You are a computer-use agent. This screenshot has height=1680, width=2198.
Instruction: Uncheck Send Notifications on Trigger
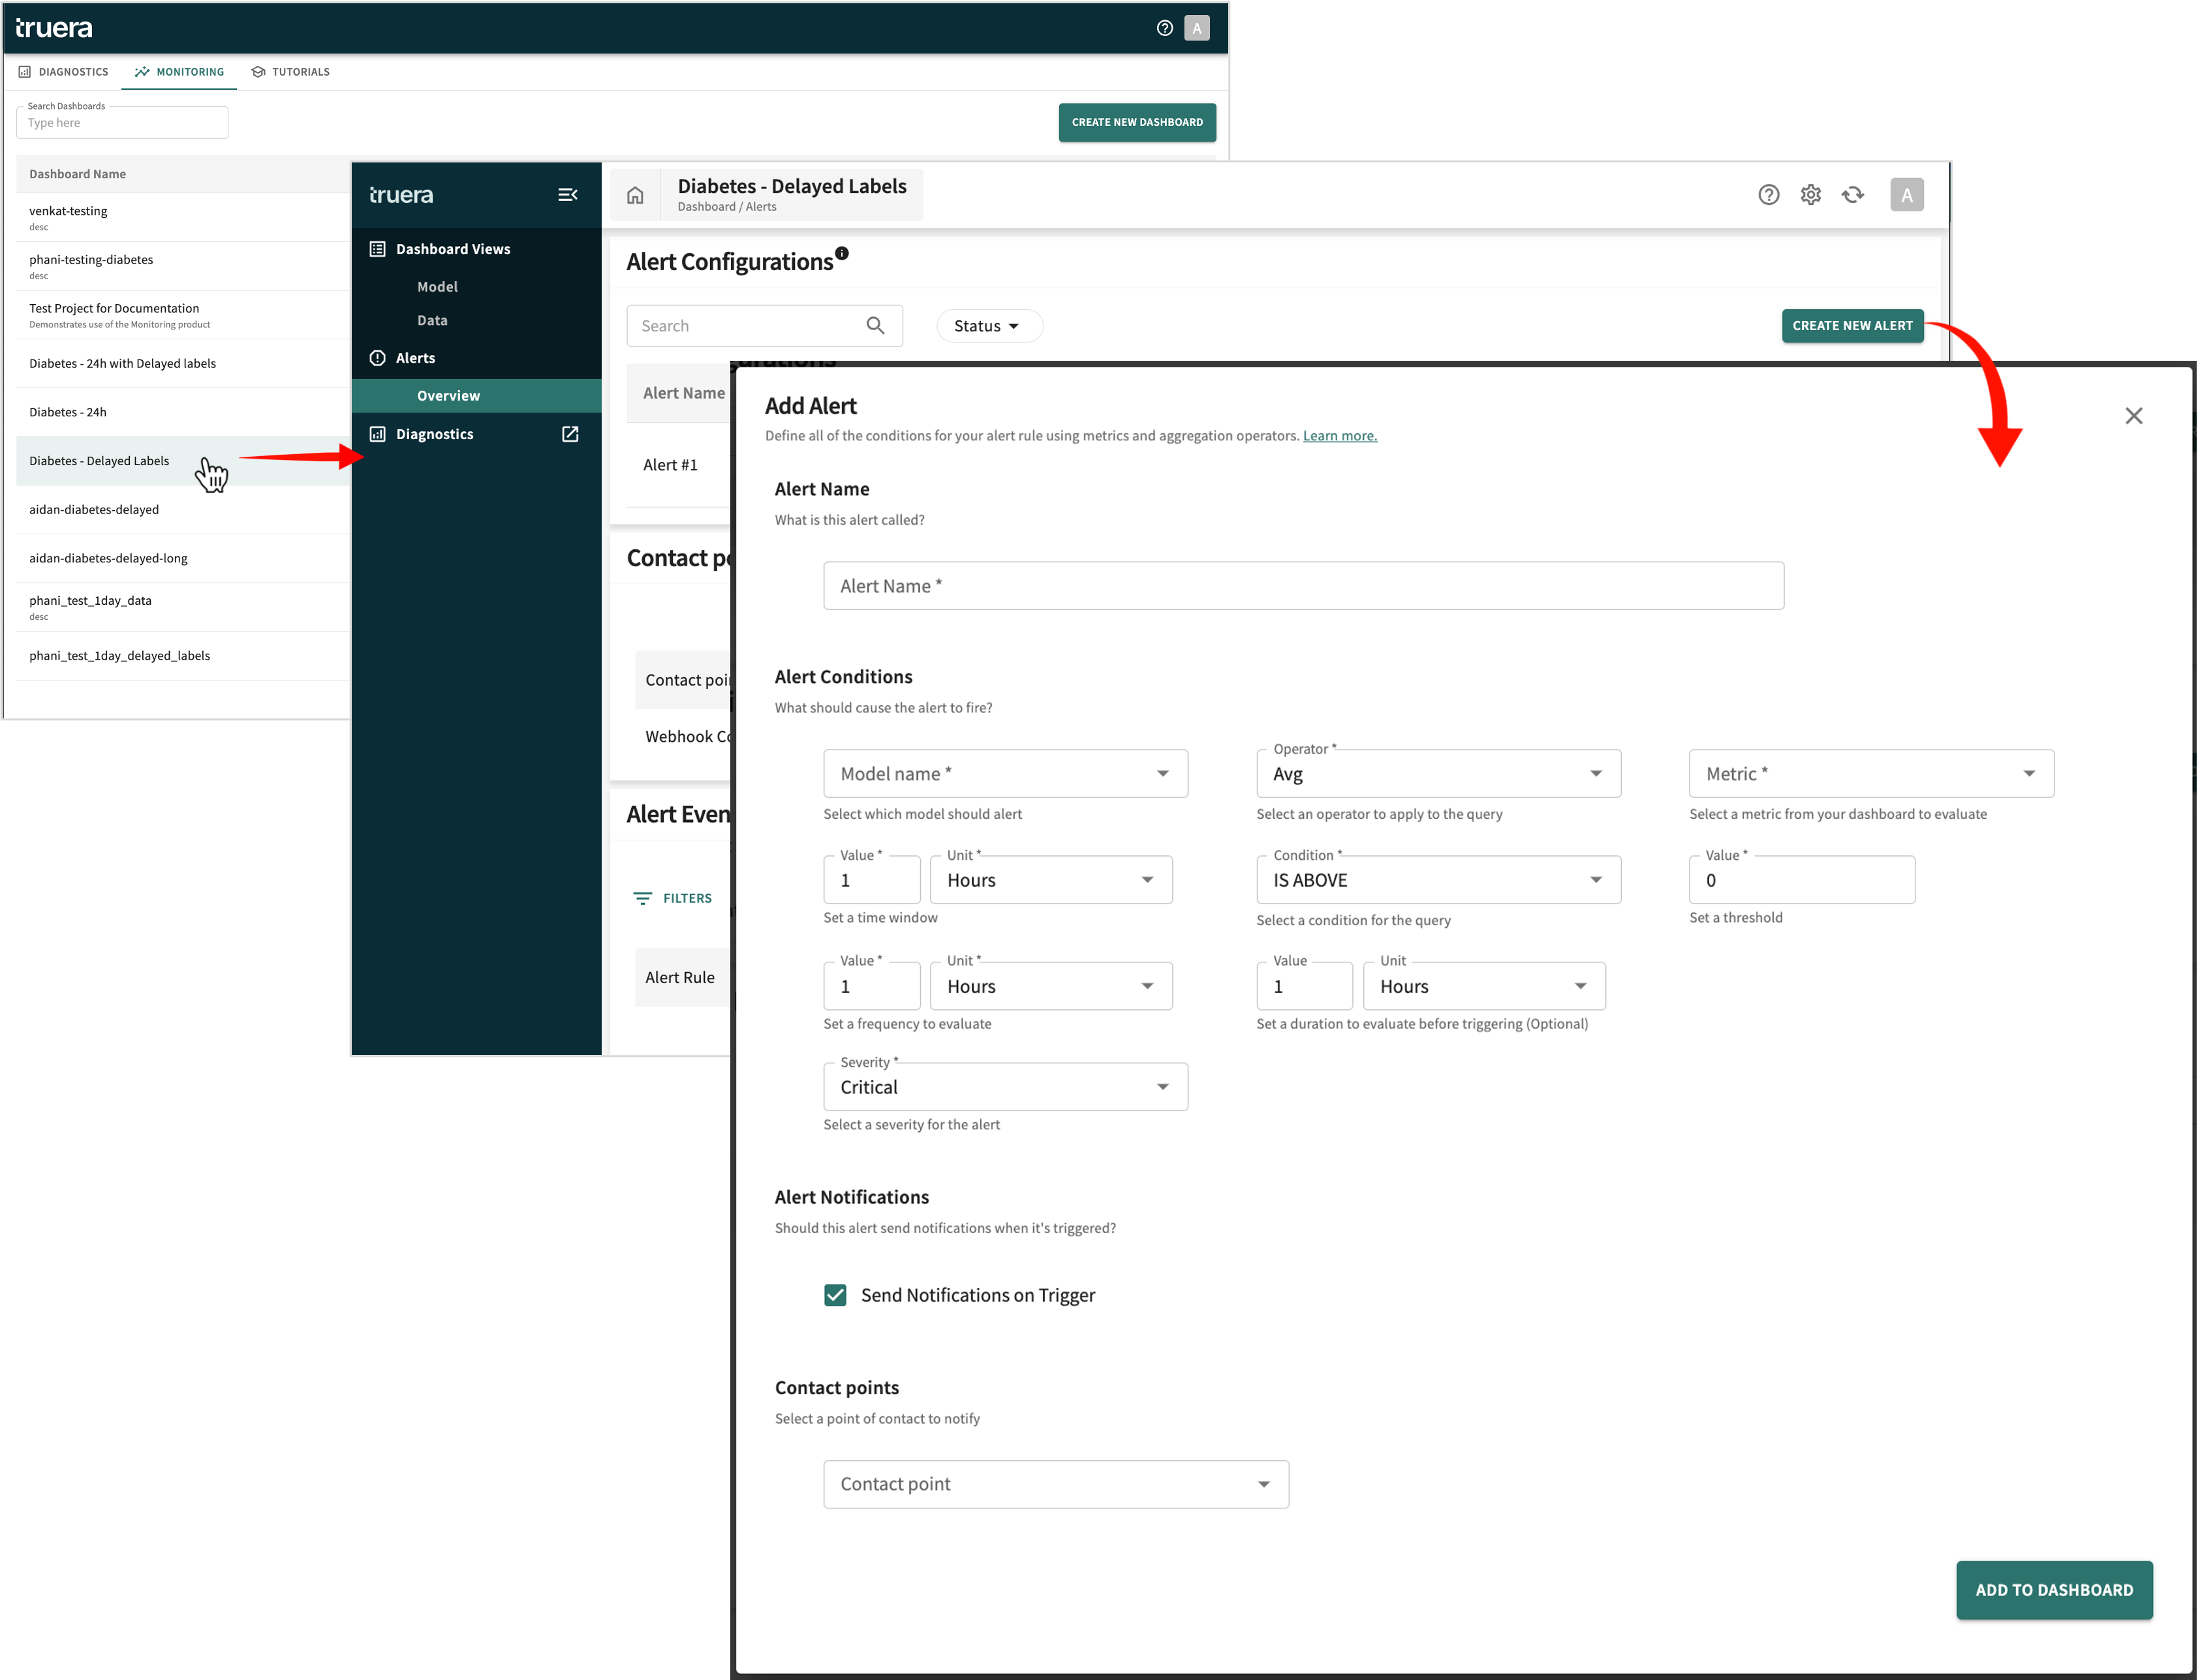[x=835, y=1295]
